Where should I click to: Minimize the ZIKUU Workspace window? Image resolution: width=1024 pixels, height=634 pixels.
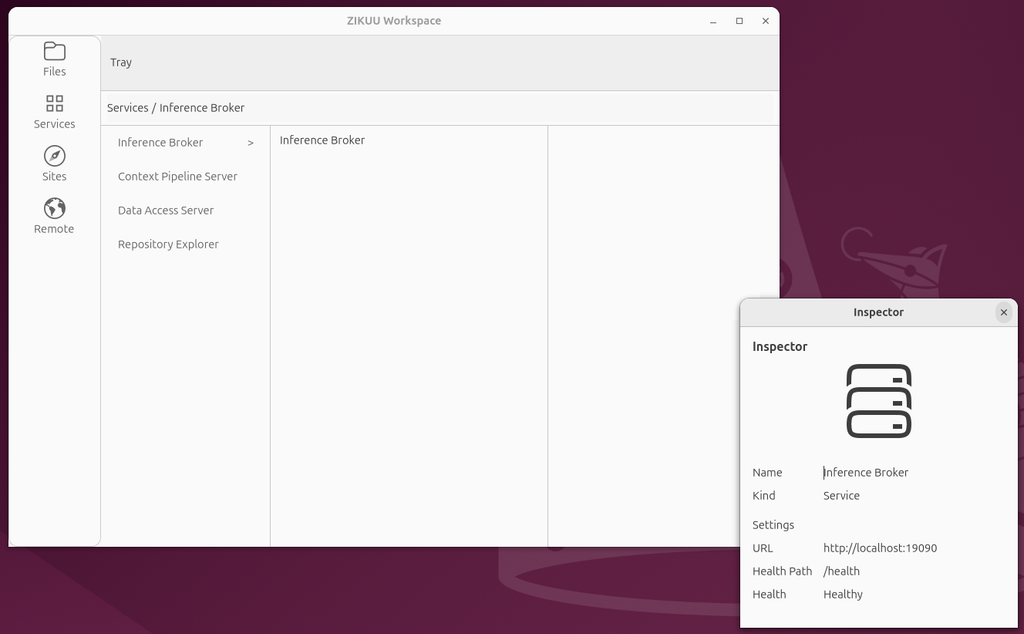tap(713, 21)
